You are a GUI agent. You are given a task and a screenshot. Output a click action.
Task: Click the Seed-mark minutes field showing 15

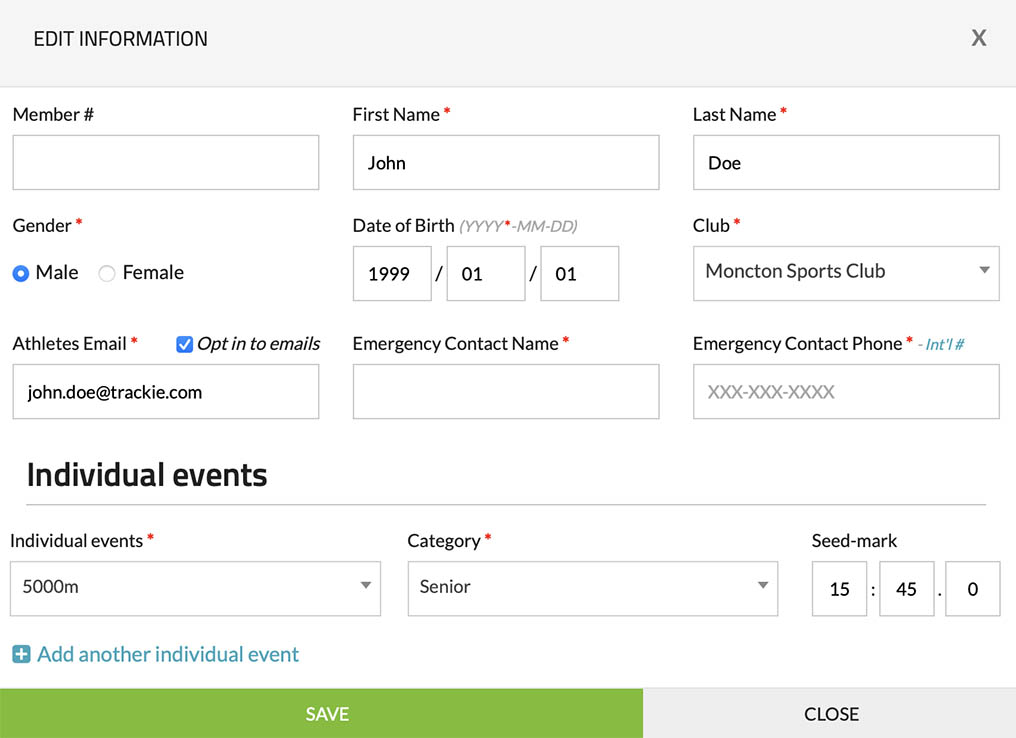coord(839,589)
